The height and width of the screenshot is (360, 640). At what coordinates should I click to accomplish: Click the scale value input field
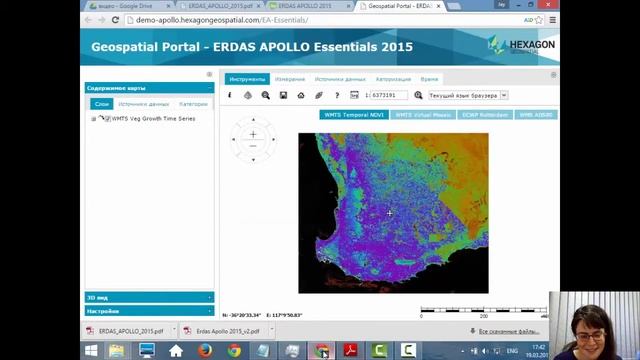pyautogui.click(x=389, y=95)
